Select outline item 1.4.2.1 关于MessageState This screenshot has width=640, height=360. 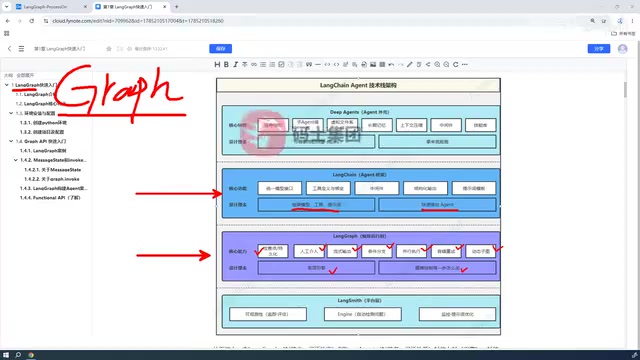53,169
